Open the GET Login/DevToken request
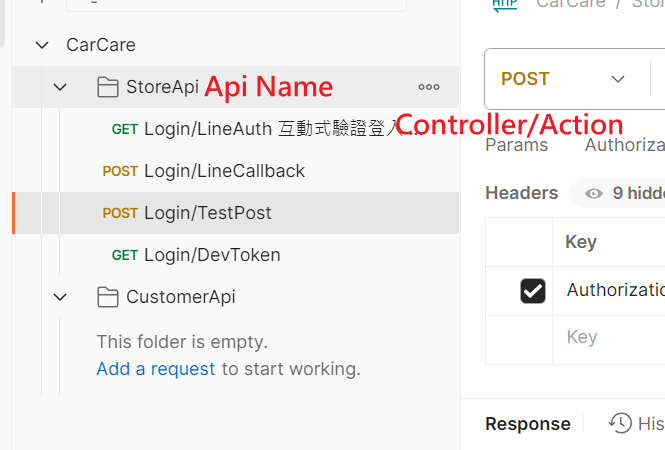 point(212,255)
